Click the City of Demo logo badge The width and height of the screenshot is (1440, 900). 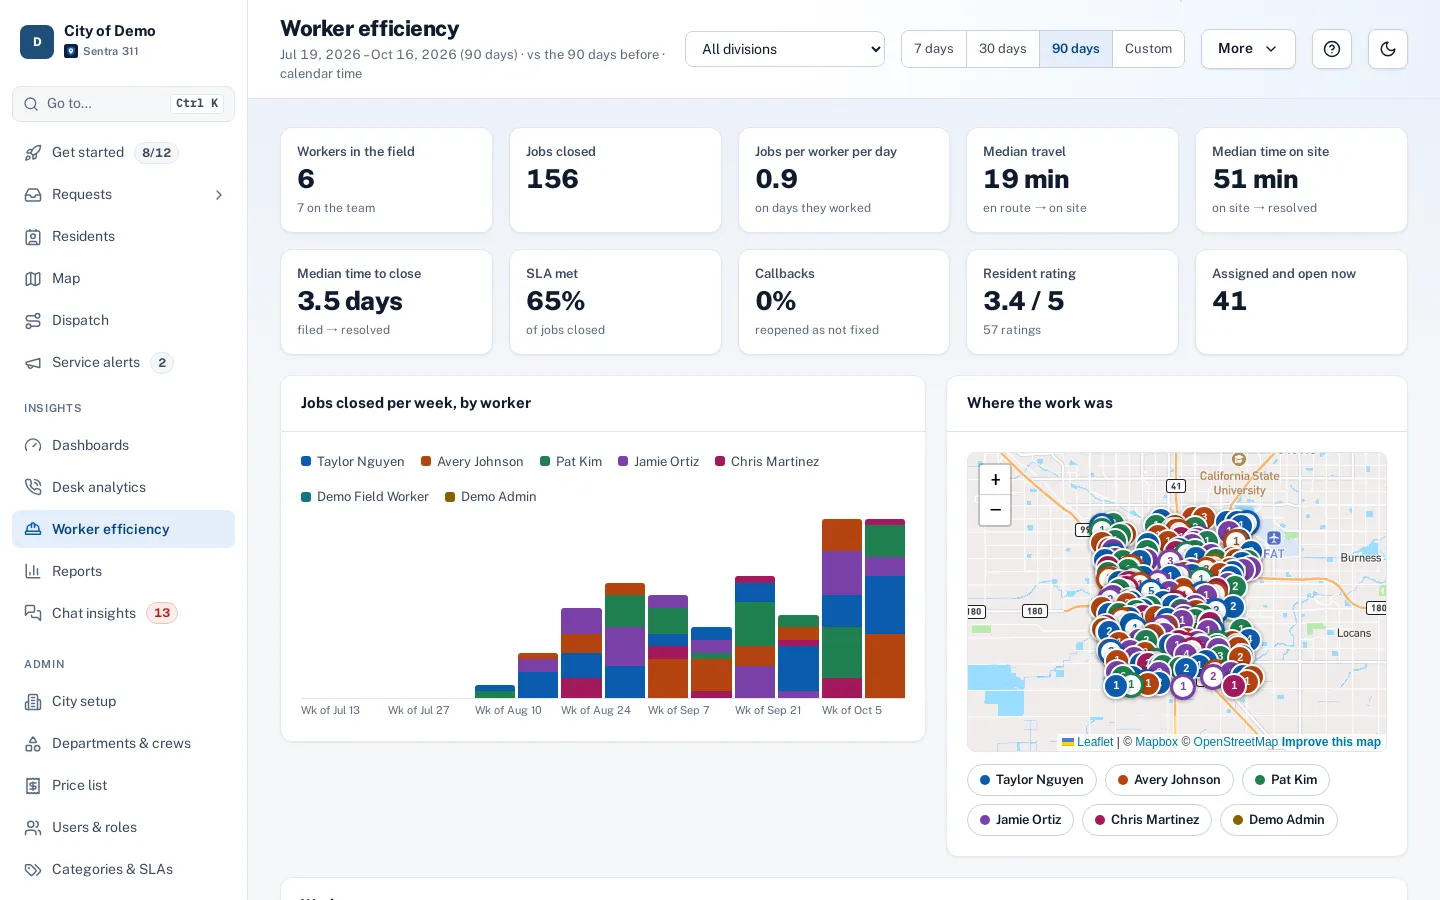(37, 42)
